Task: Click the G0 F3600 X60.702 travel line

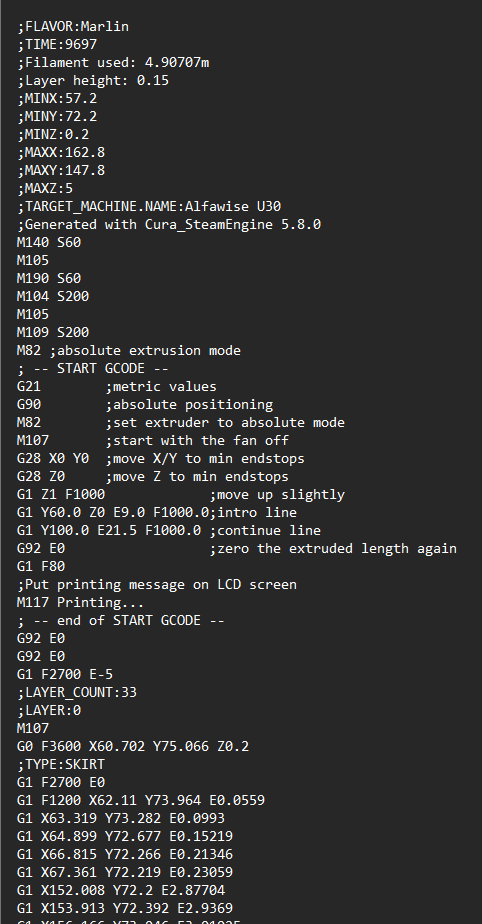Action: coord(133,747)
